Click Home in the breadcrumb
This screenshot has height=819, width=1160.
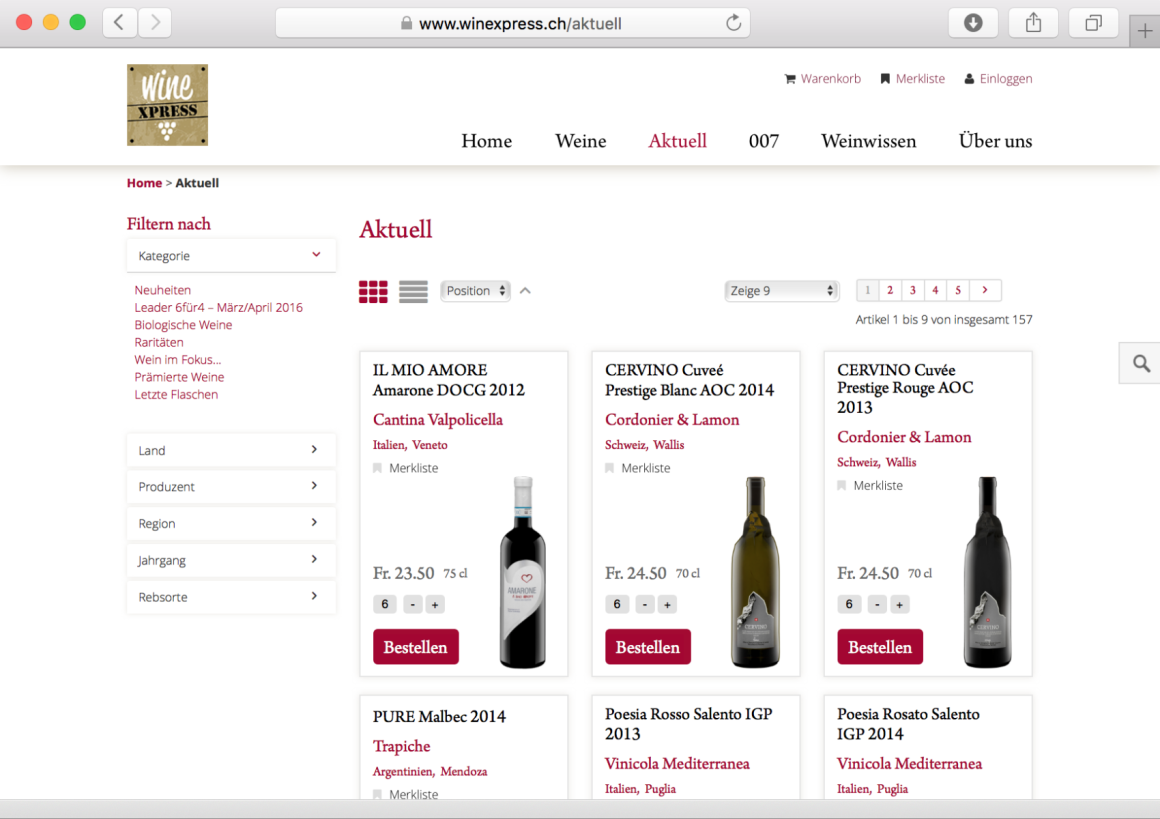point(144,183)
